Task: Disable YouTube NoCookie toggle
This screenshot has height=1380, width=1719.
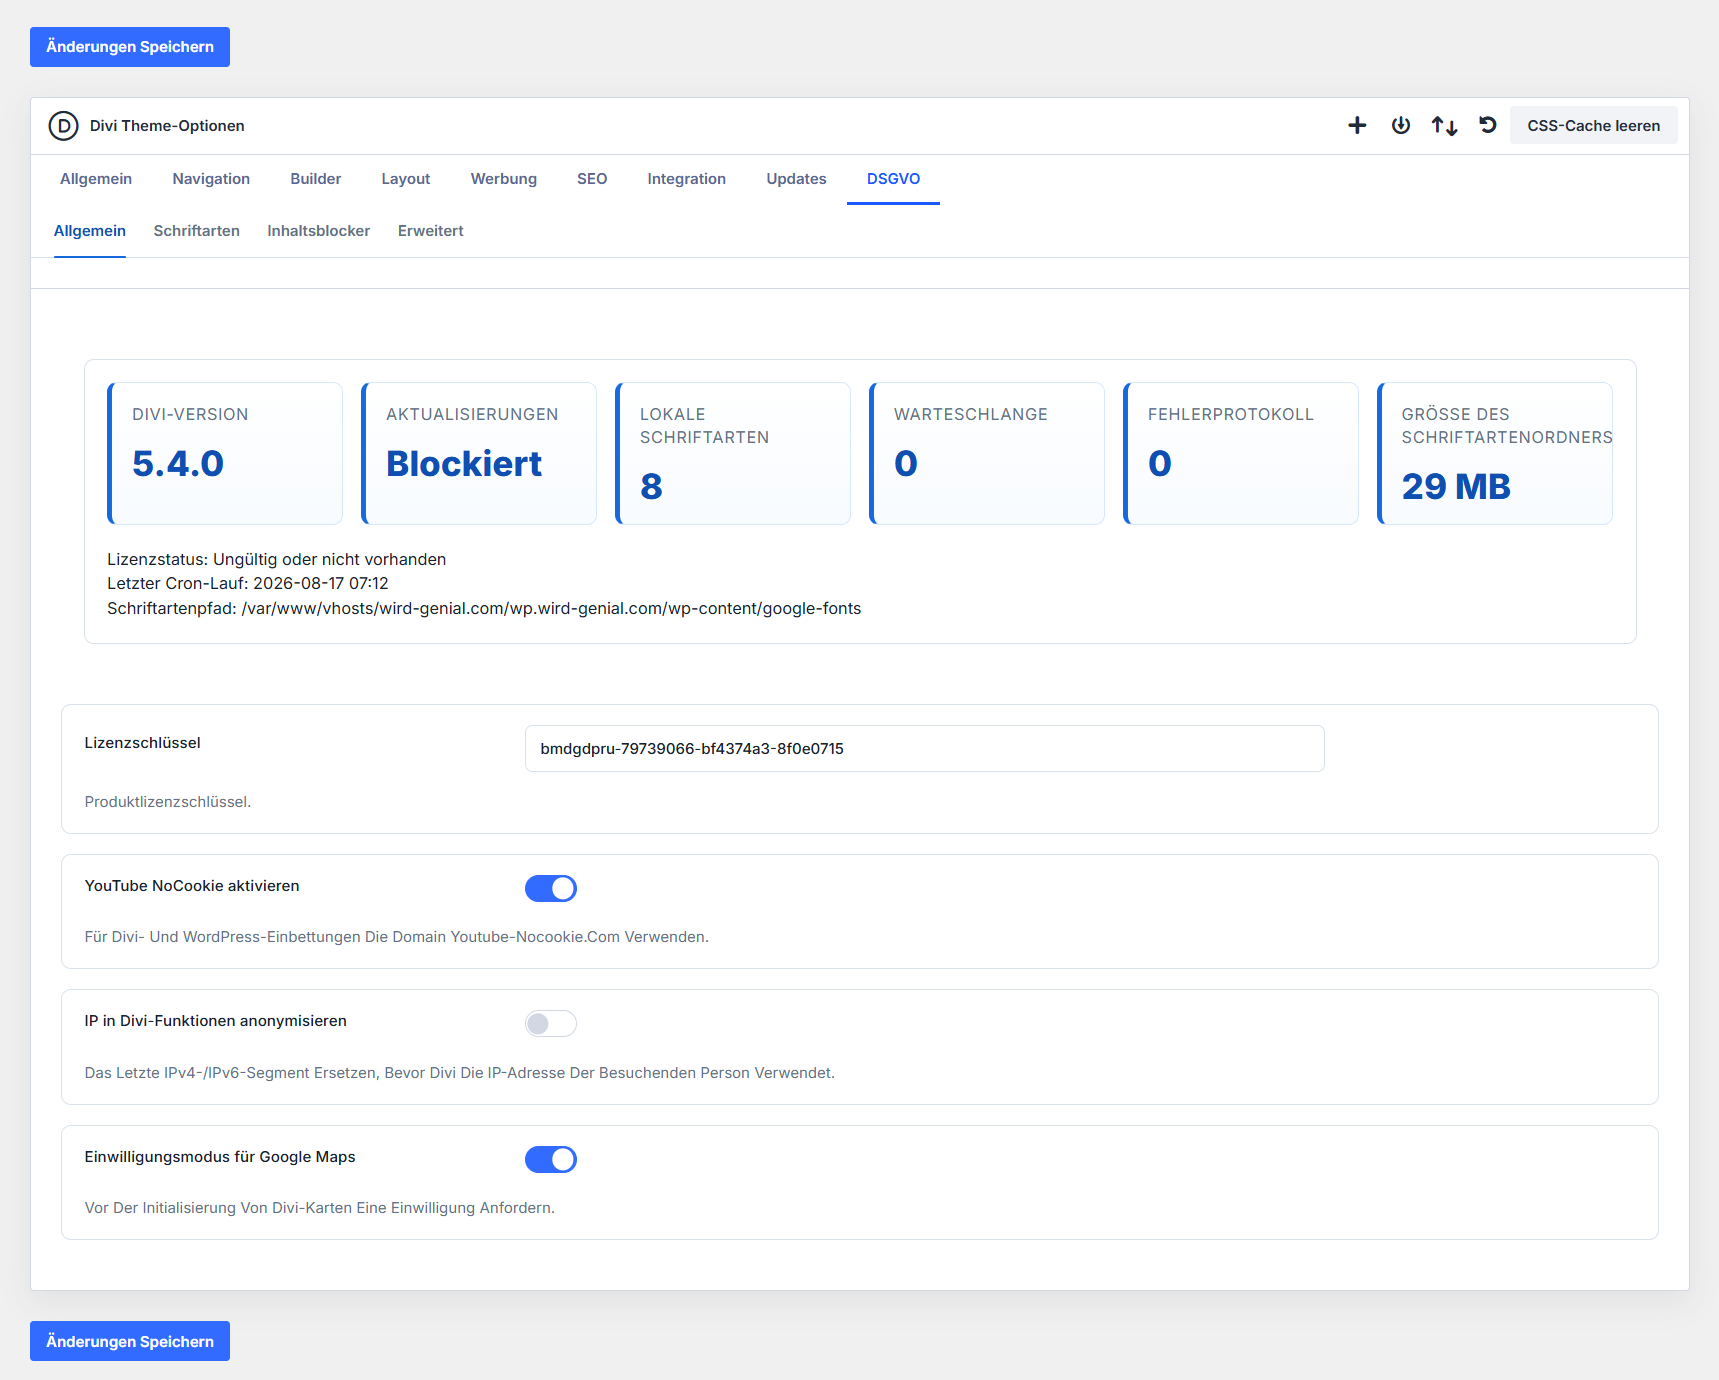Action: pyautogui.click(x=551, y=888)
